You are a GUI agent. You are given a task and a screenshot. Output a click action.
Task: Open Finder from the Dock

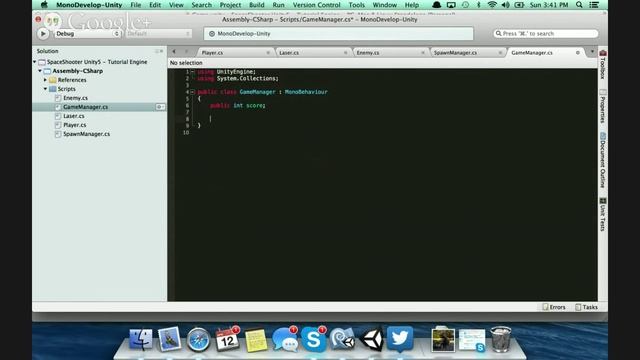coord(141,340)
